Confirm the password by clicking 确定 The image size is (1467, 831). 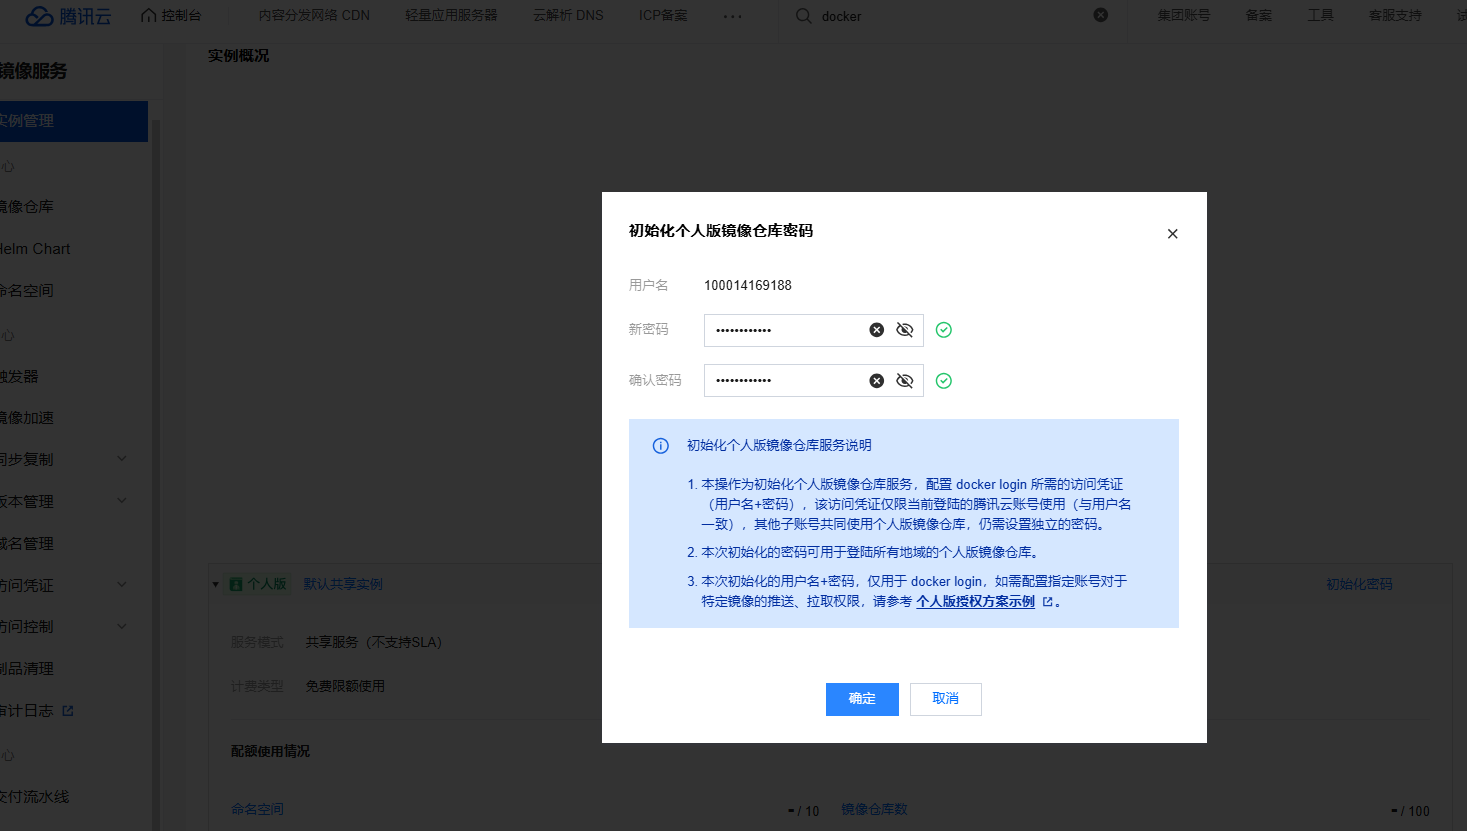point(862,699)
